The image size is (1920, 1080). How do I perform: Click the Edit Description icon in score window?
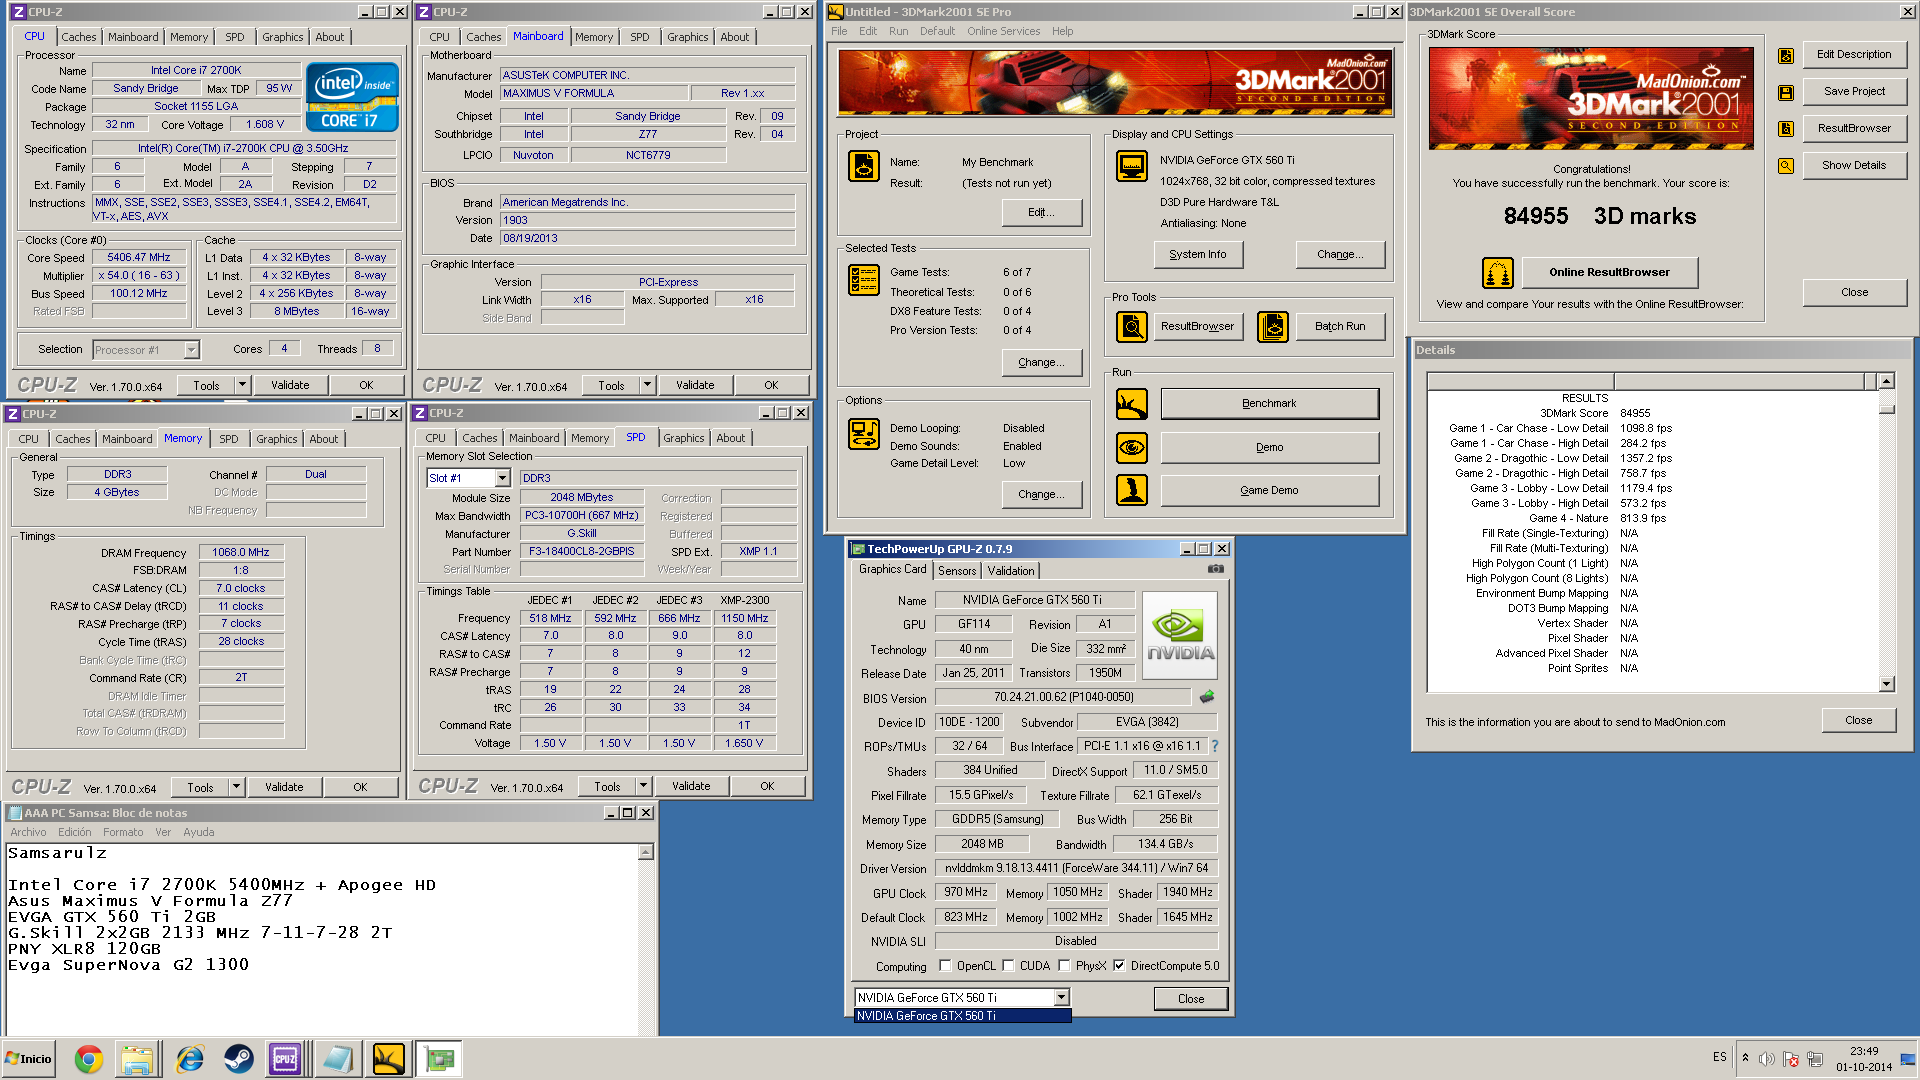[1785, 56]
